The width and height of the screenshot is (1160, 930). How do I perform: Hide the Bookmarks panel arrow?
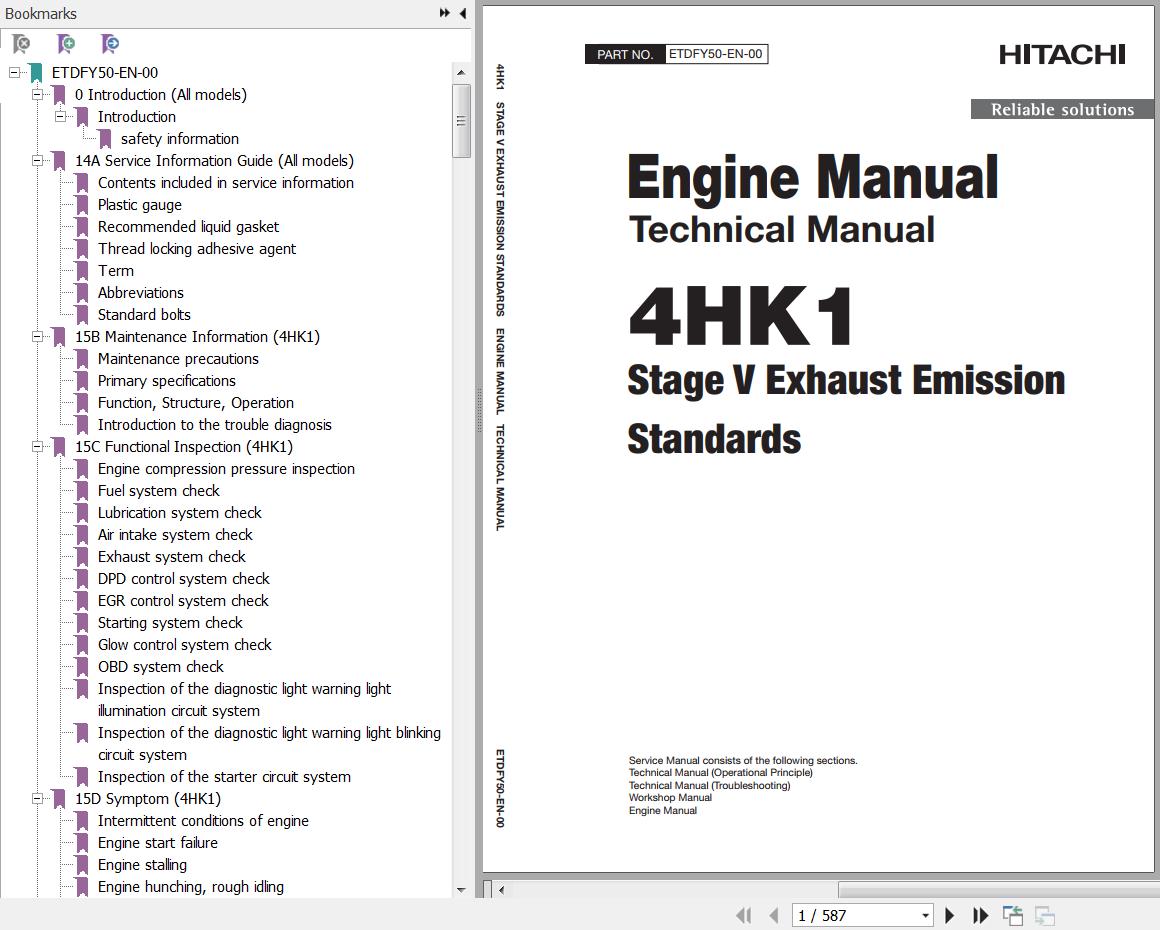click(x=462, y=13)
